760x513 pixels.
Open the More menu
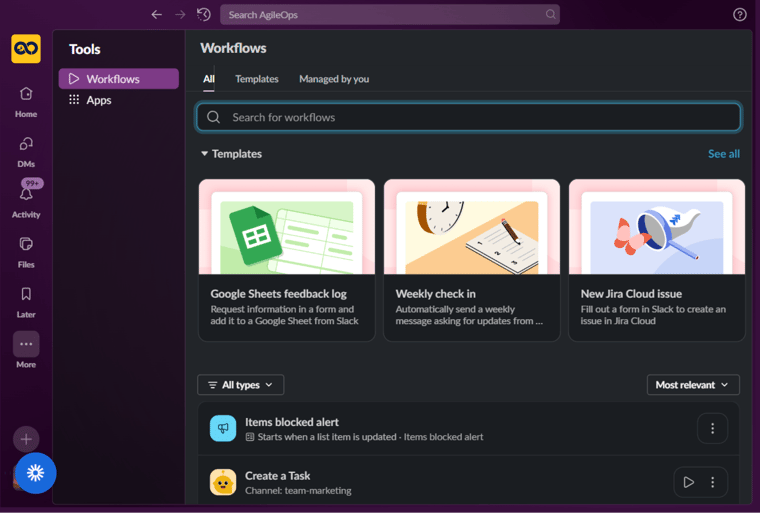click(26, 351)
